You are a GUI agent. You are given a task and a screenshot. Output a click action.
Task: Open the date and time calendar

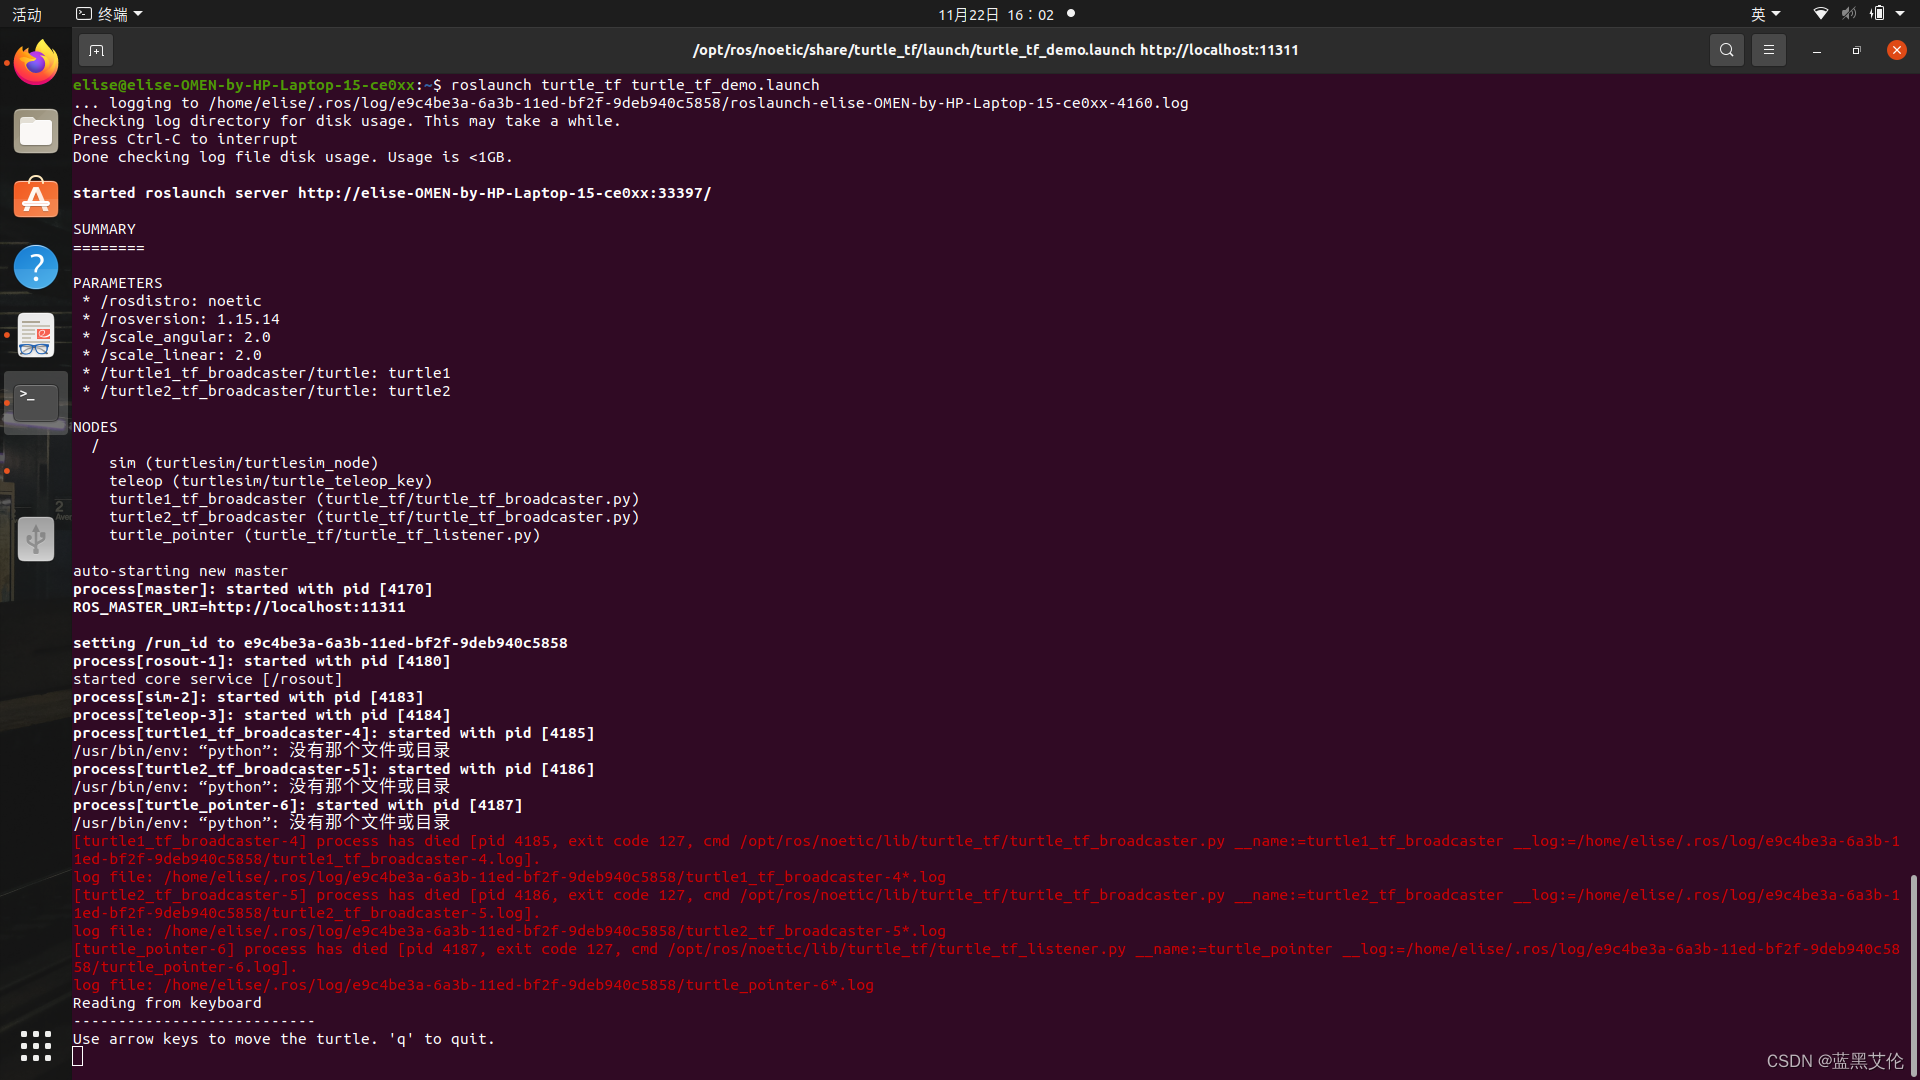996,14
